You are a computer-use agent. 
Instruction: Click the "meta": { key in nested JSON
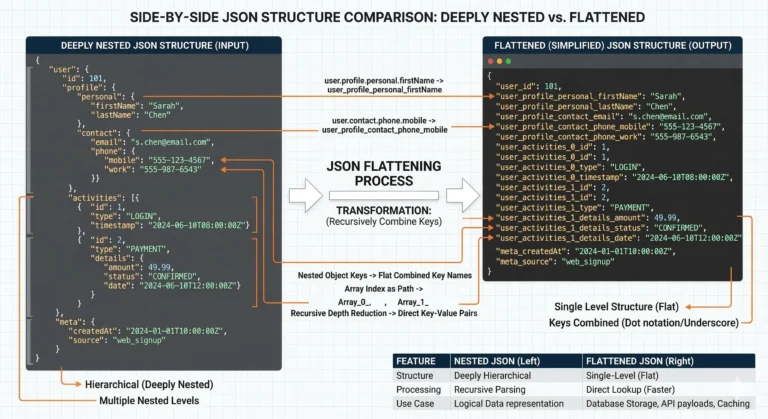75,322
